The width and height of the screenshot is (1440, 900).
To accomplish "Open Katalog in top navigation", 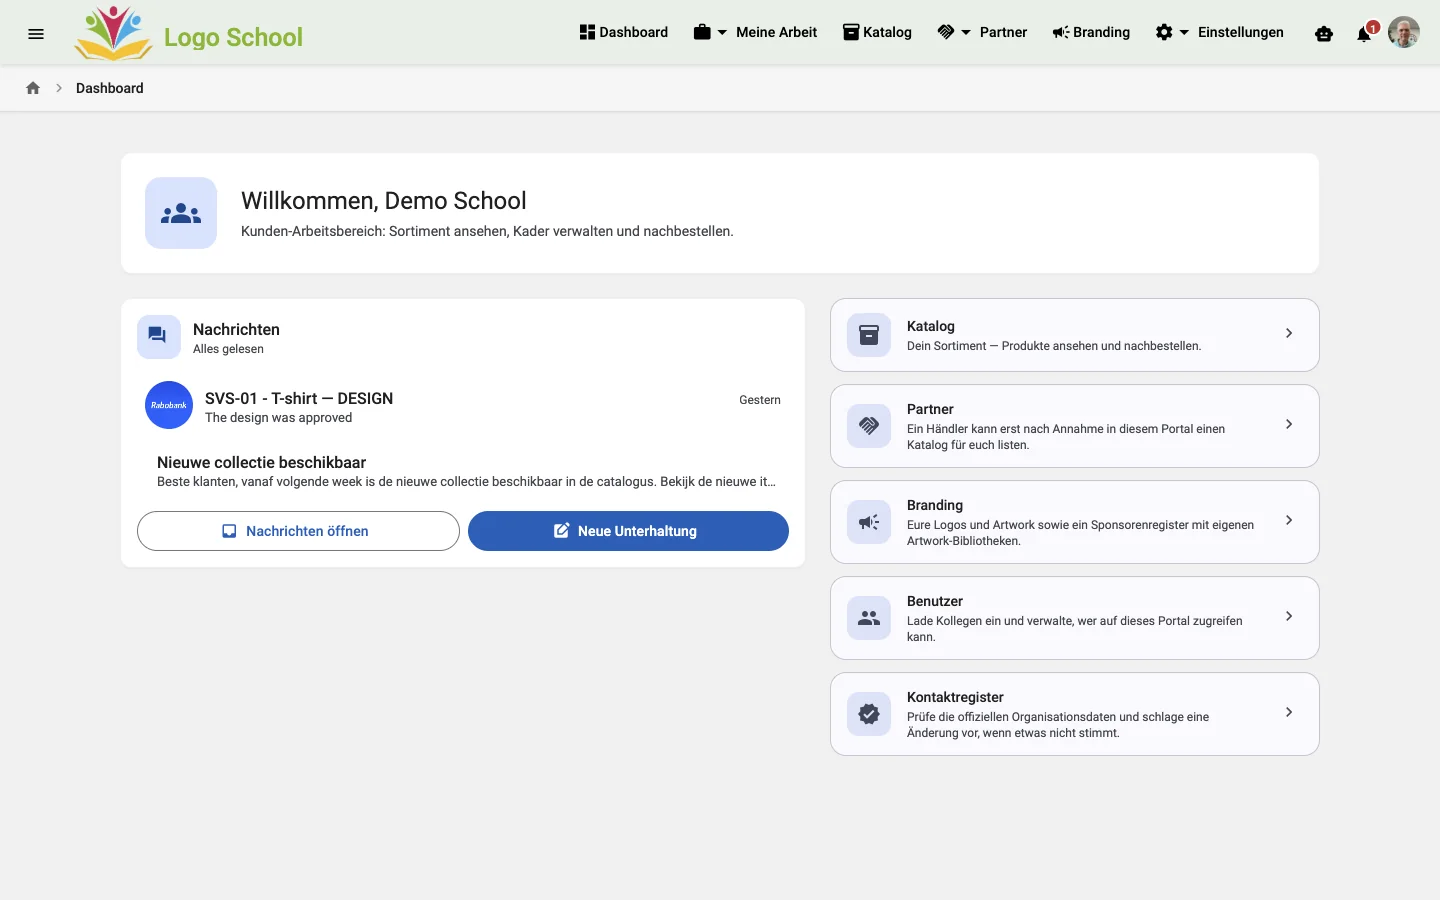I will click(877, 32).
